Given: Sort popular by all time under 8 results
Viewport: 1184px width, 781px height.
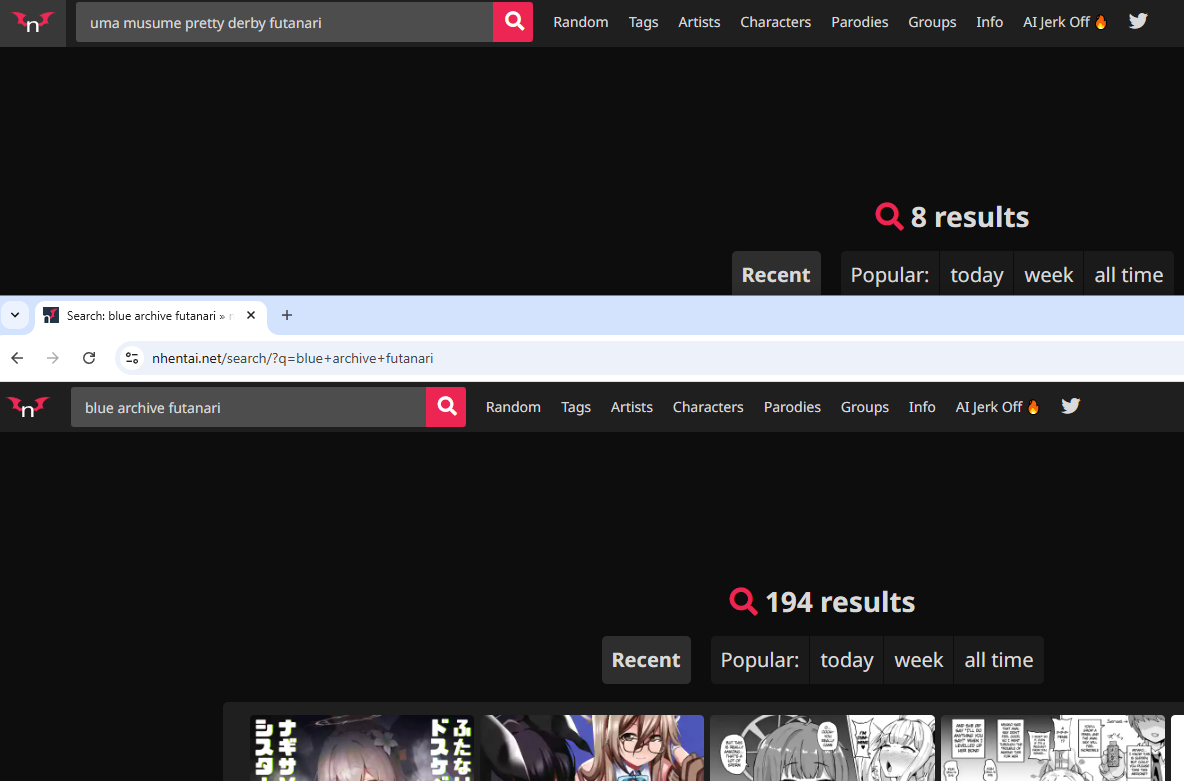Looking at the screenshot, I should click(x=1129, y=274).
